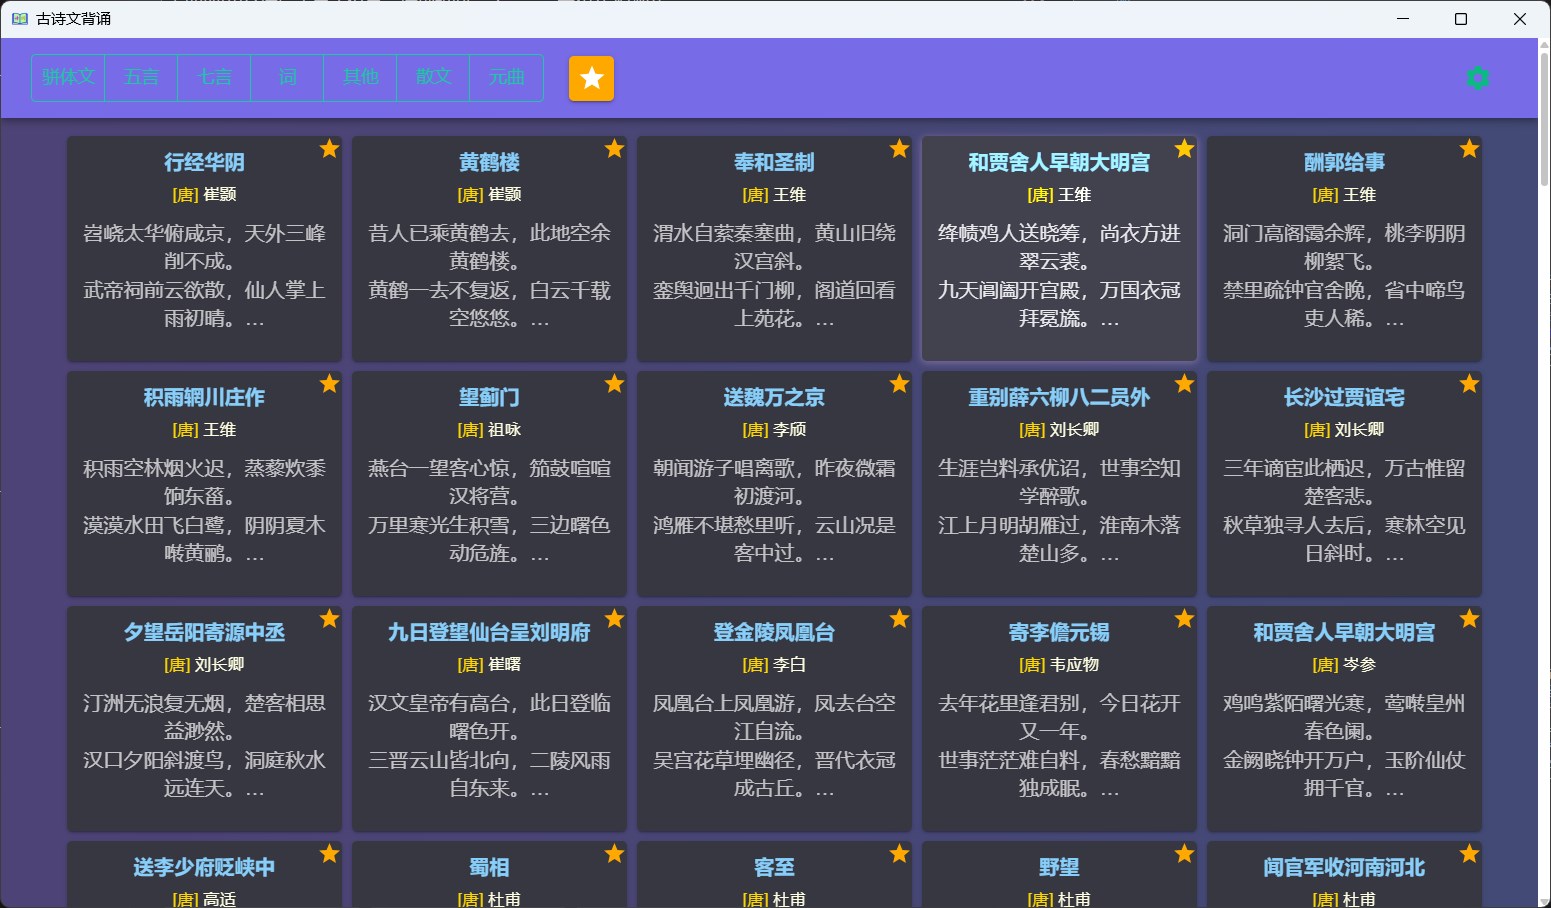The width and height of the screenshot is (1551, 908).
Task: Click the 古诗文背诵 app icon in the title bar
Action: (19, 19)
